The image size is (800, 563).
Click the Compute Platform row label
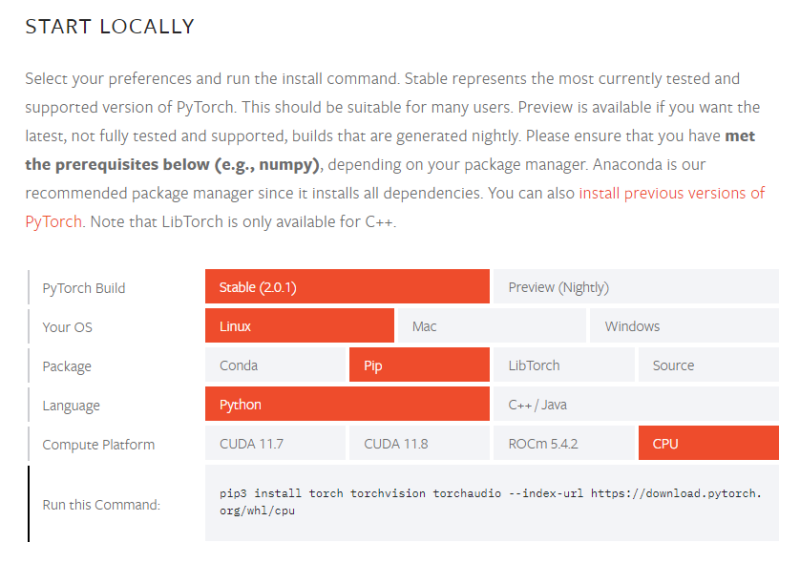coord(98,444)
